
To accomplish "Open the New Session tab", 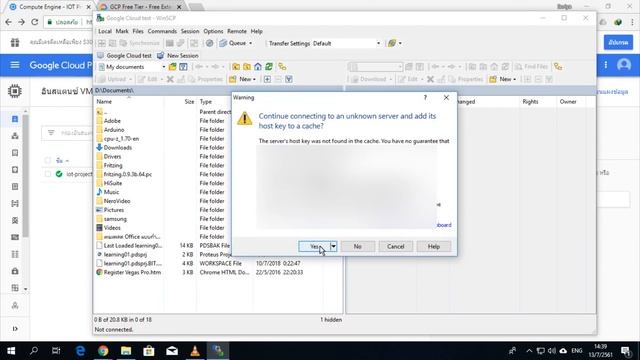I will pyautogui.click(x=178, y=56).
